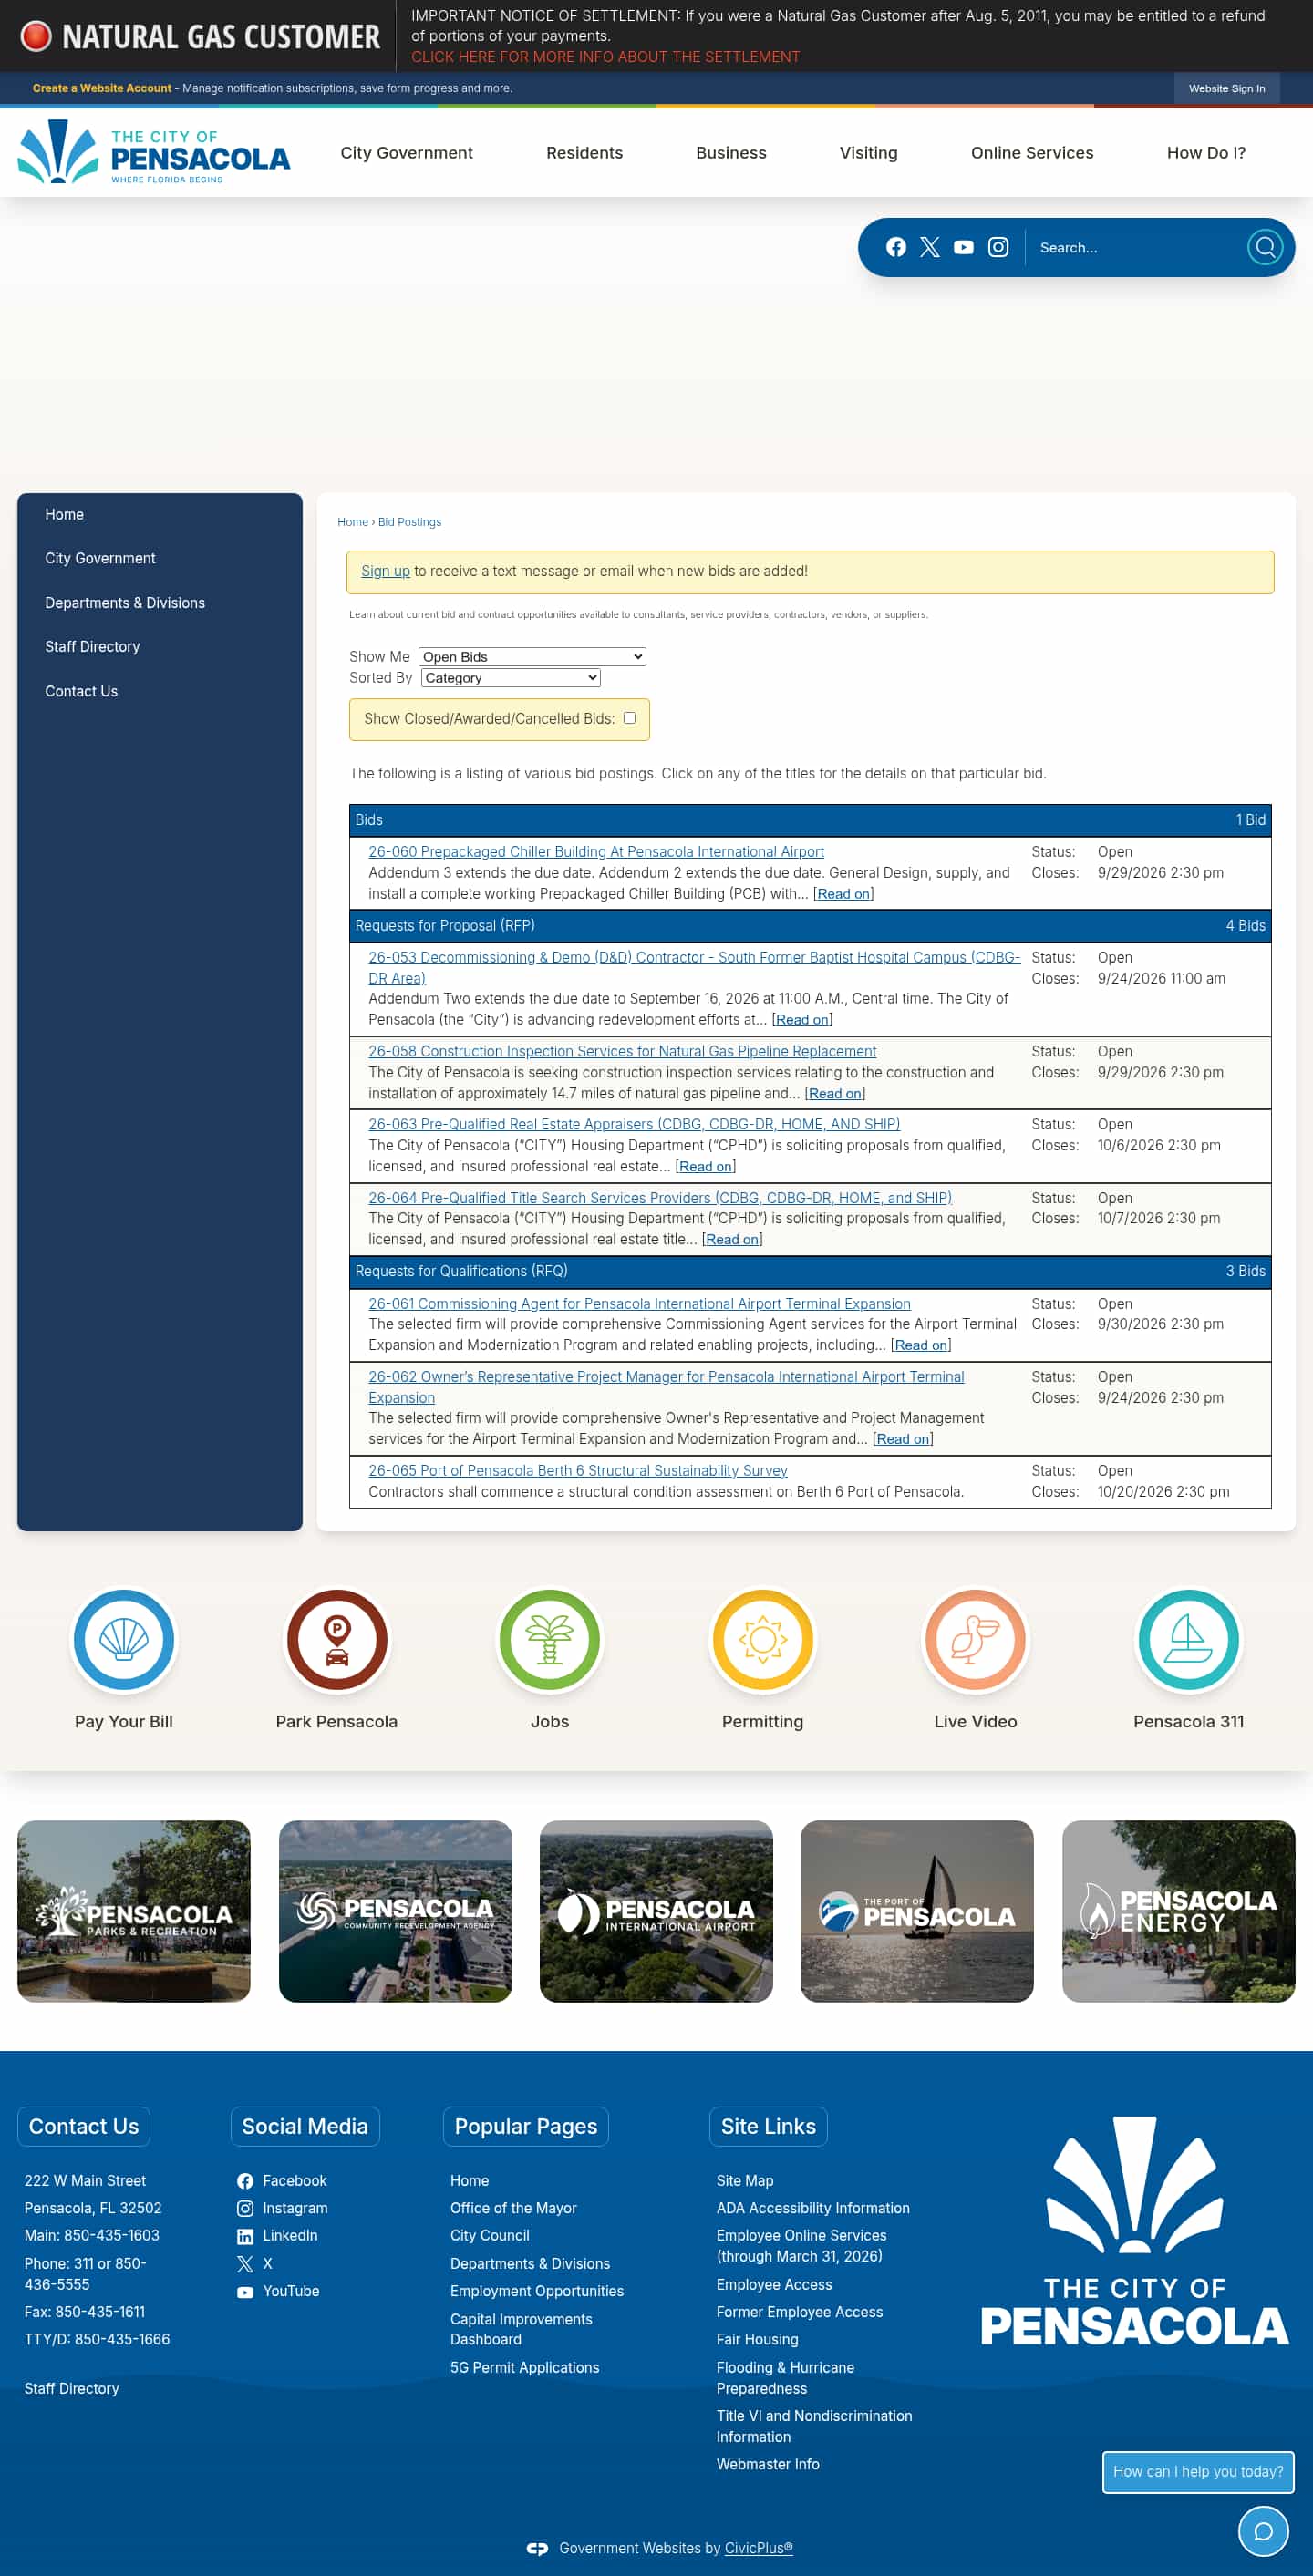Click footer Webmaster Info link
Image resolution: width=1313 pixels, height=2576 pixels.
click(x=768, y=2465)
